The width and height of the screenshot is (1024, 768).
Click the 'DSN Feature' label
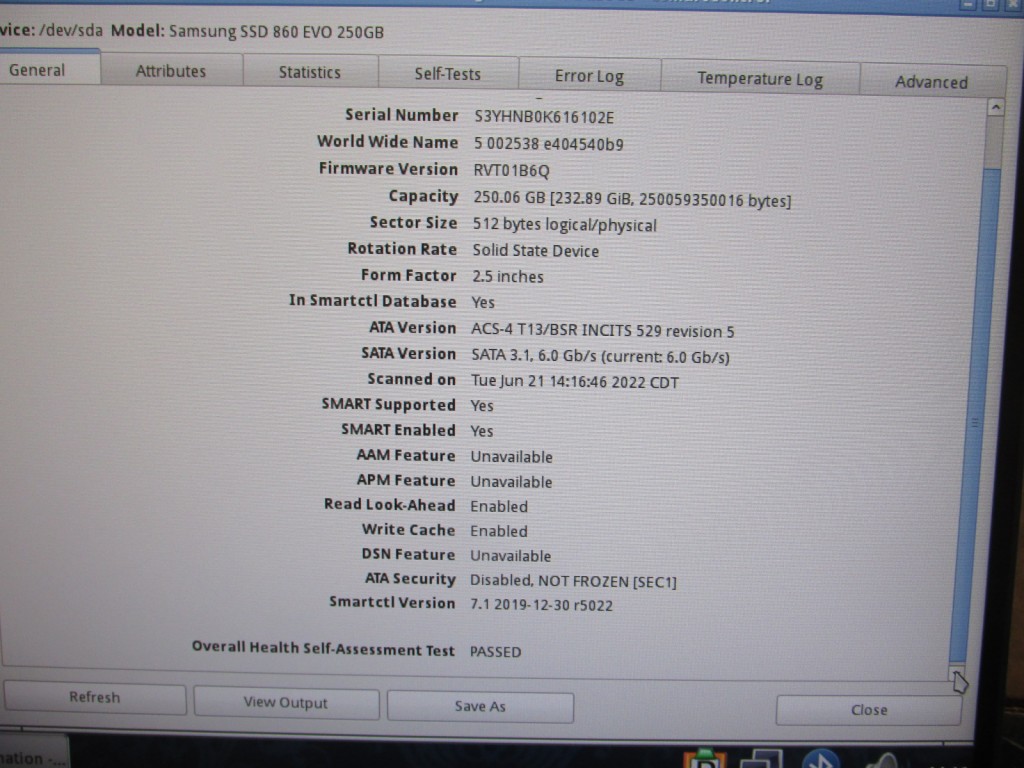coord(409,554)
